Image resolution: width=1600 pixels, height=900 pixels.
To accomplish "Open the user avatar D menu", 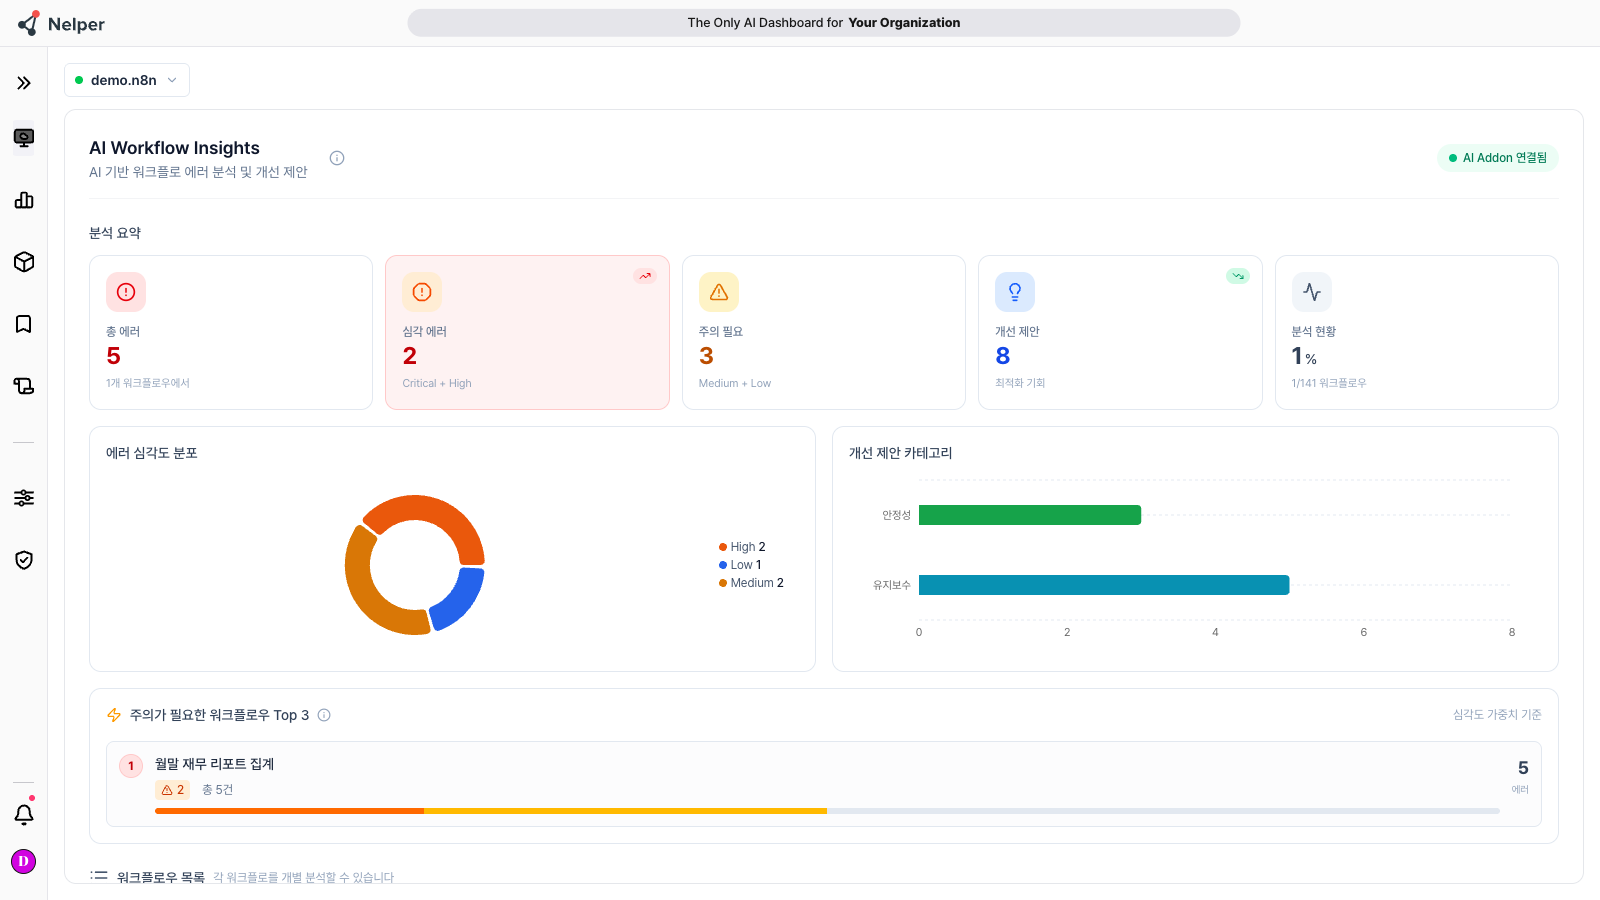I will [x=23, y=861].
